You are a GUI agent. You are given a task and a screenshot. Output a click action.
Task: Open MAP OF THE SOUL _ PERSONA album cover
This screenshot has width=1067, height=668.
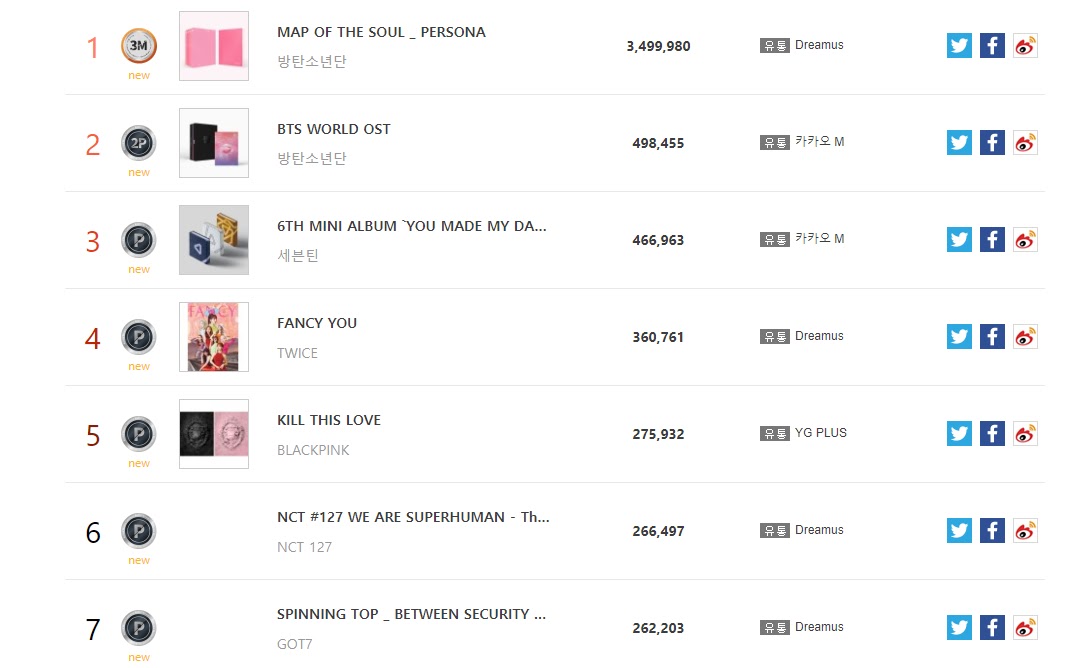tap(214, 46)
